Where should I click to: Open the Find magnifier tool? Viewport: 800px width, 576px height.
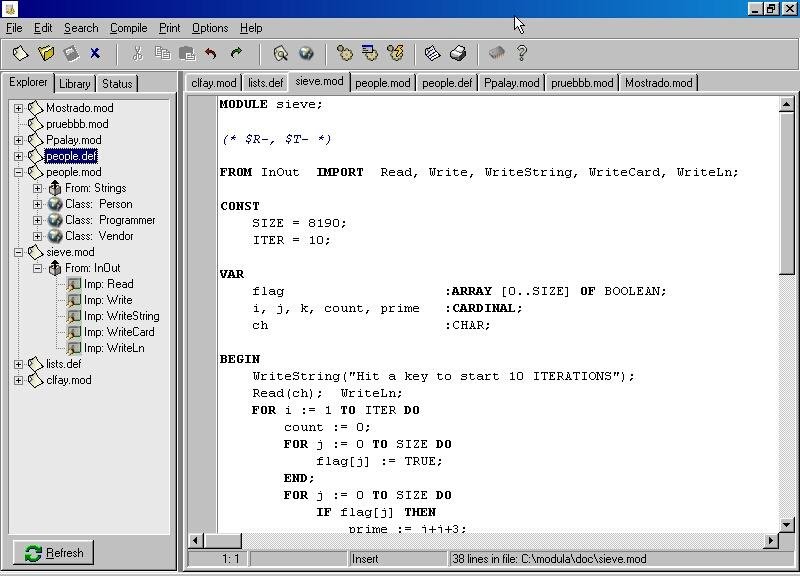[281, 54]
